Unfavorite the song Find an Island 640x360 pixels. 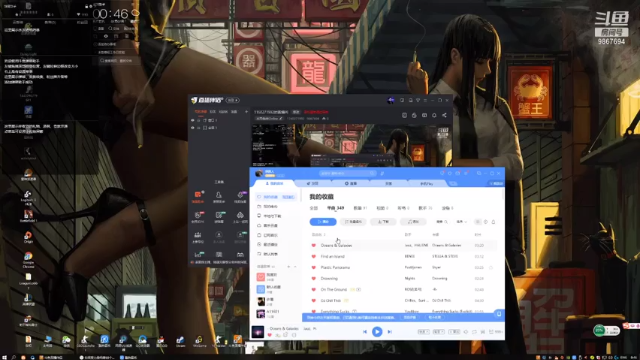pyautogui.click(x=313, y=256)
